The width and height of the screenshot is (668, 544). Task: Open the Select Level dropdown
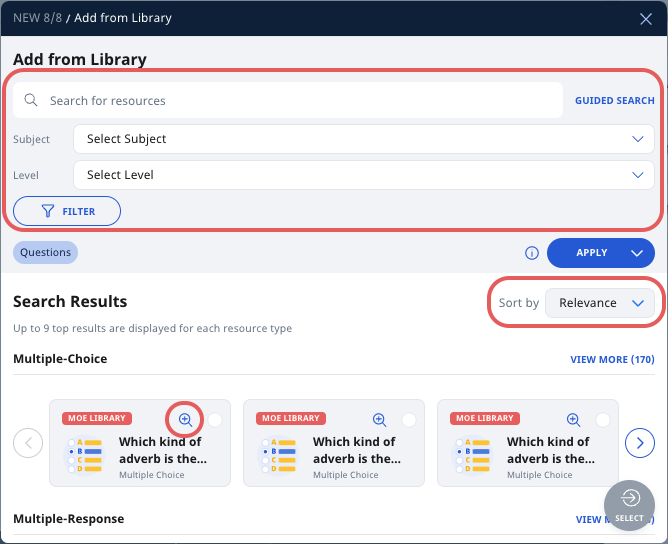pos(363,175)
